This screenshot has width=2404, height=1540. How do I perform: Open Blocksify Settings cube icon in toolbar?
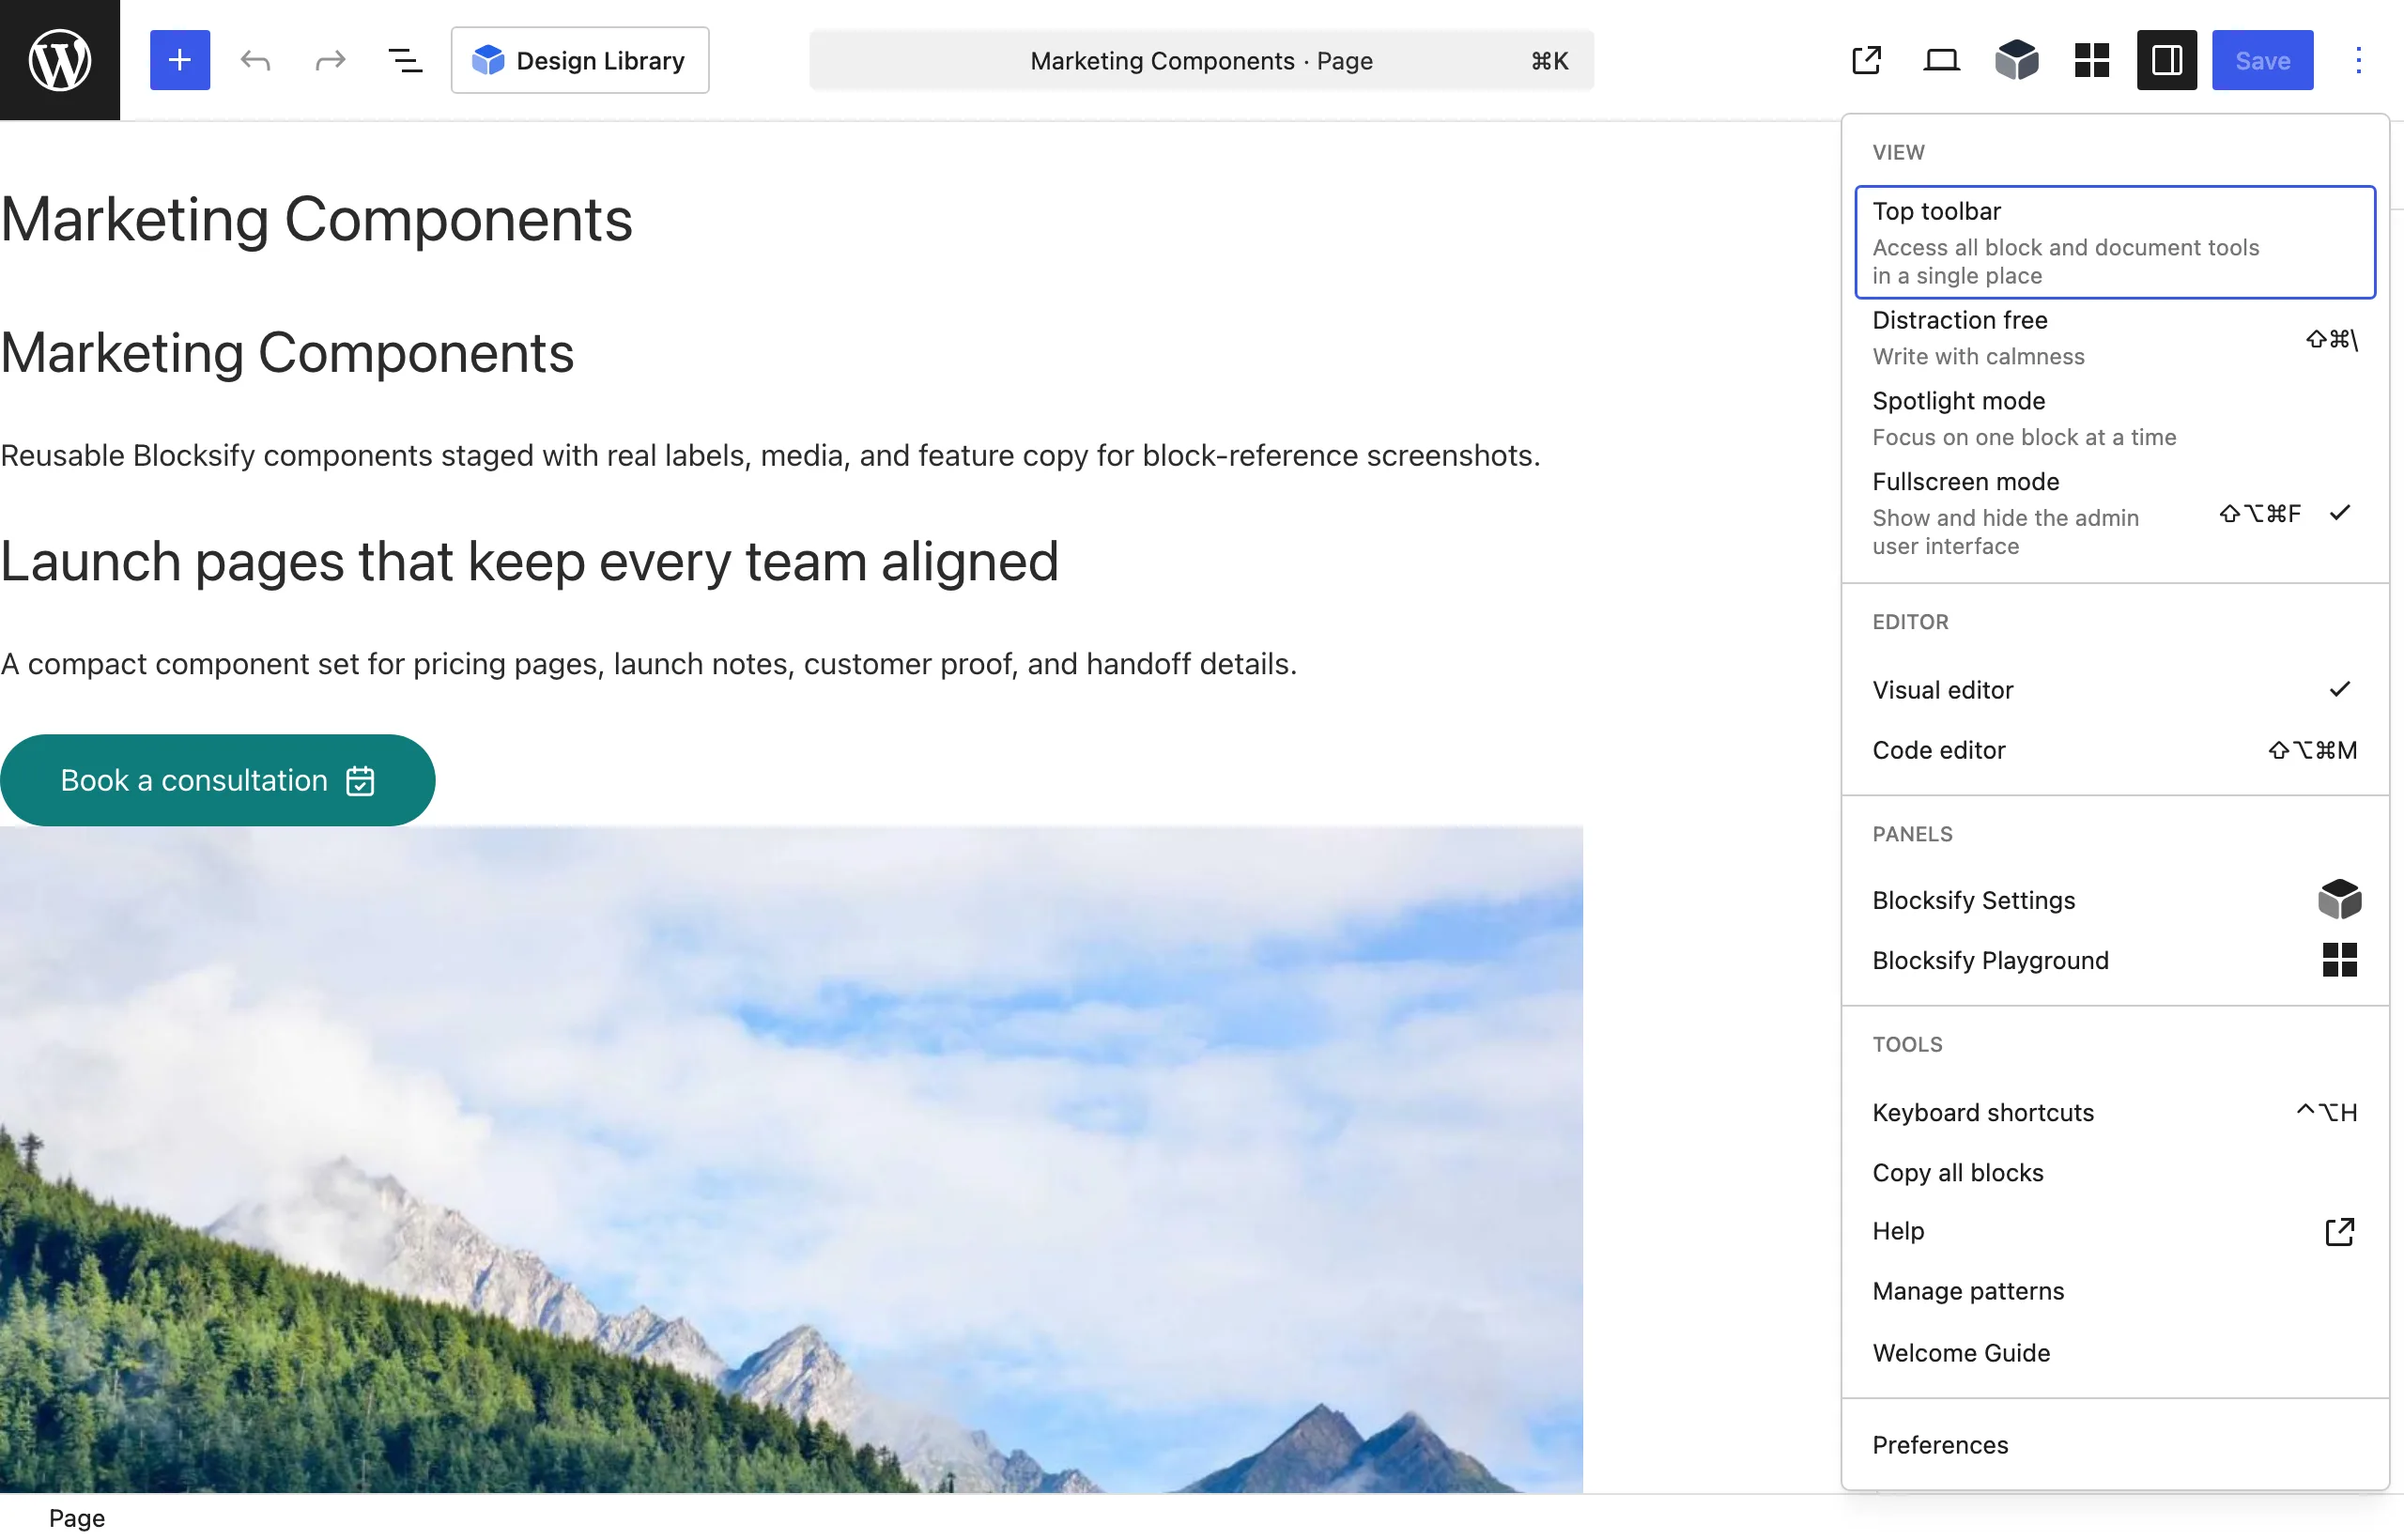tap(2017, 60)
